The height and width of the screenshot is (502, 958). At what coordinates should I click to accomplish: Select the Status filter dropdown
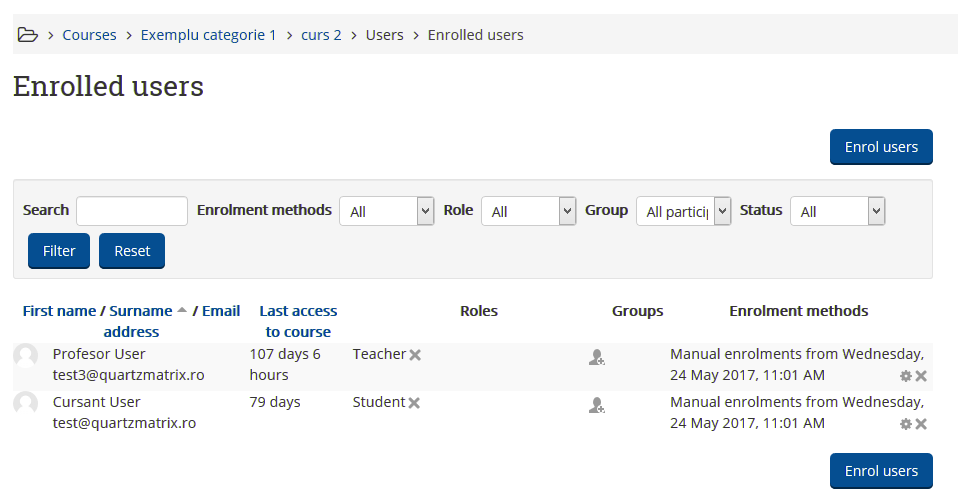837,211
